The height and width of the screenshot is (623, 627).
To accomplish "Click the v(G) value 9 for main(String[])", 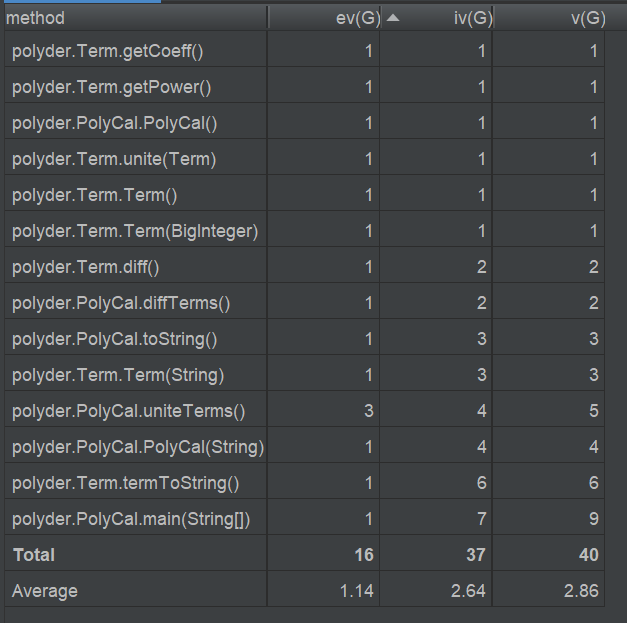I will tap(594, 519).
